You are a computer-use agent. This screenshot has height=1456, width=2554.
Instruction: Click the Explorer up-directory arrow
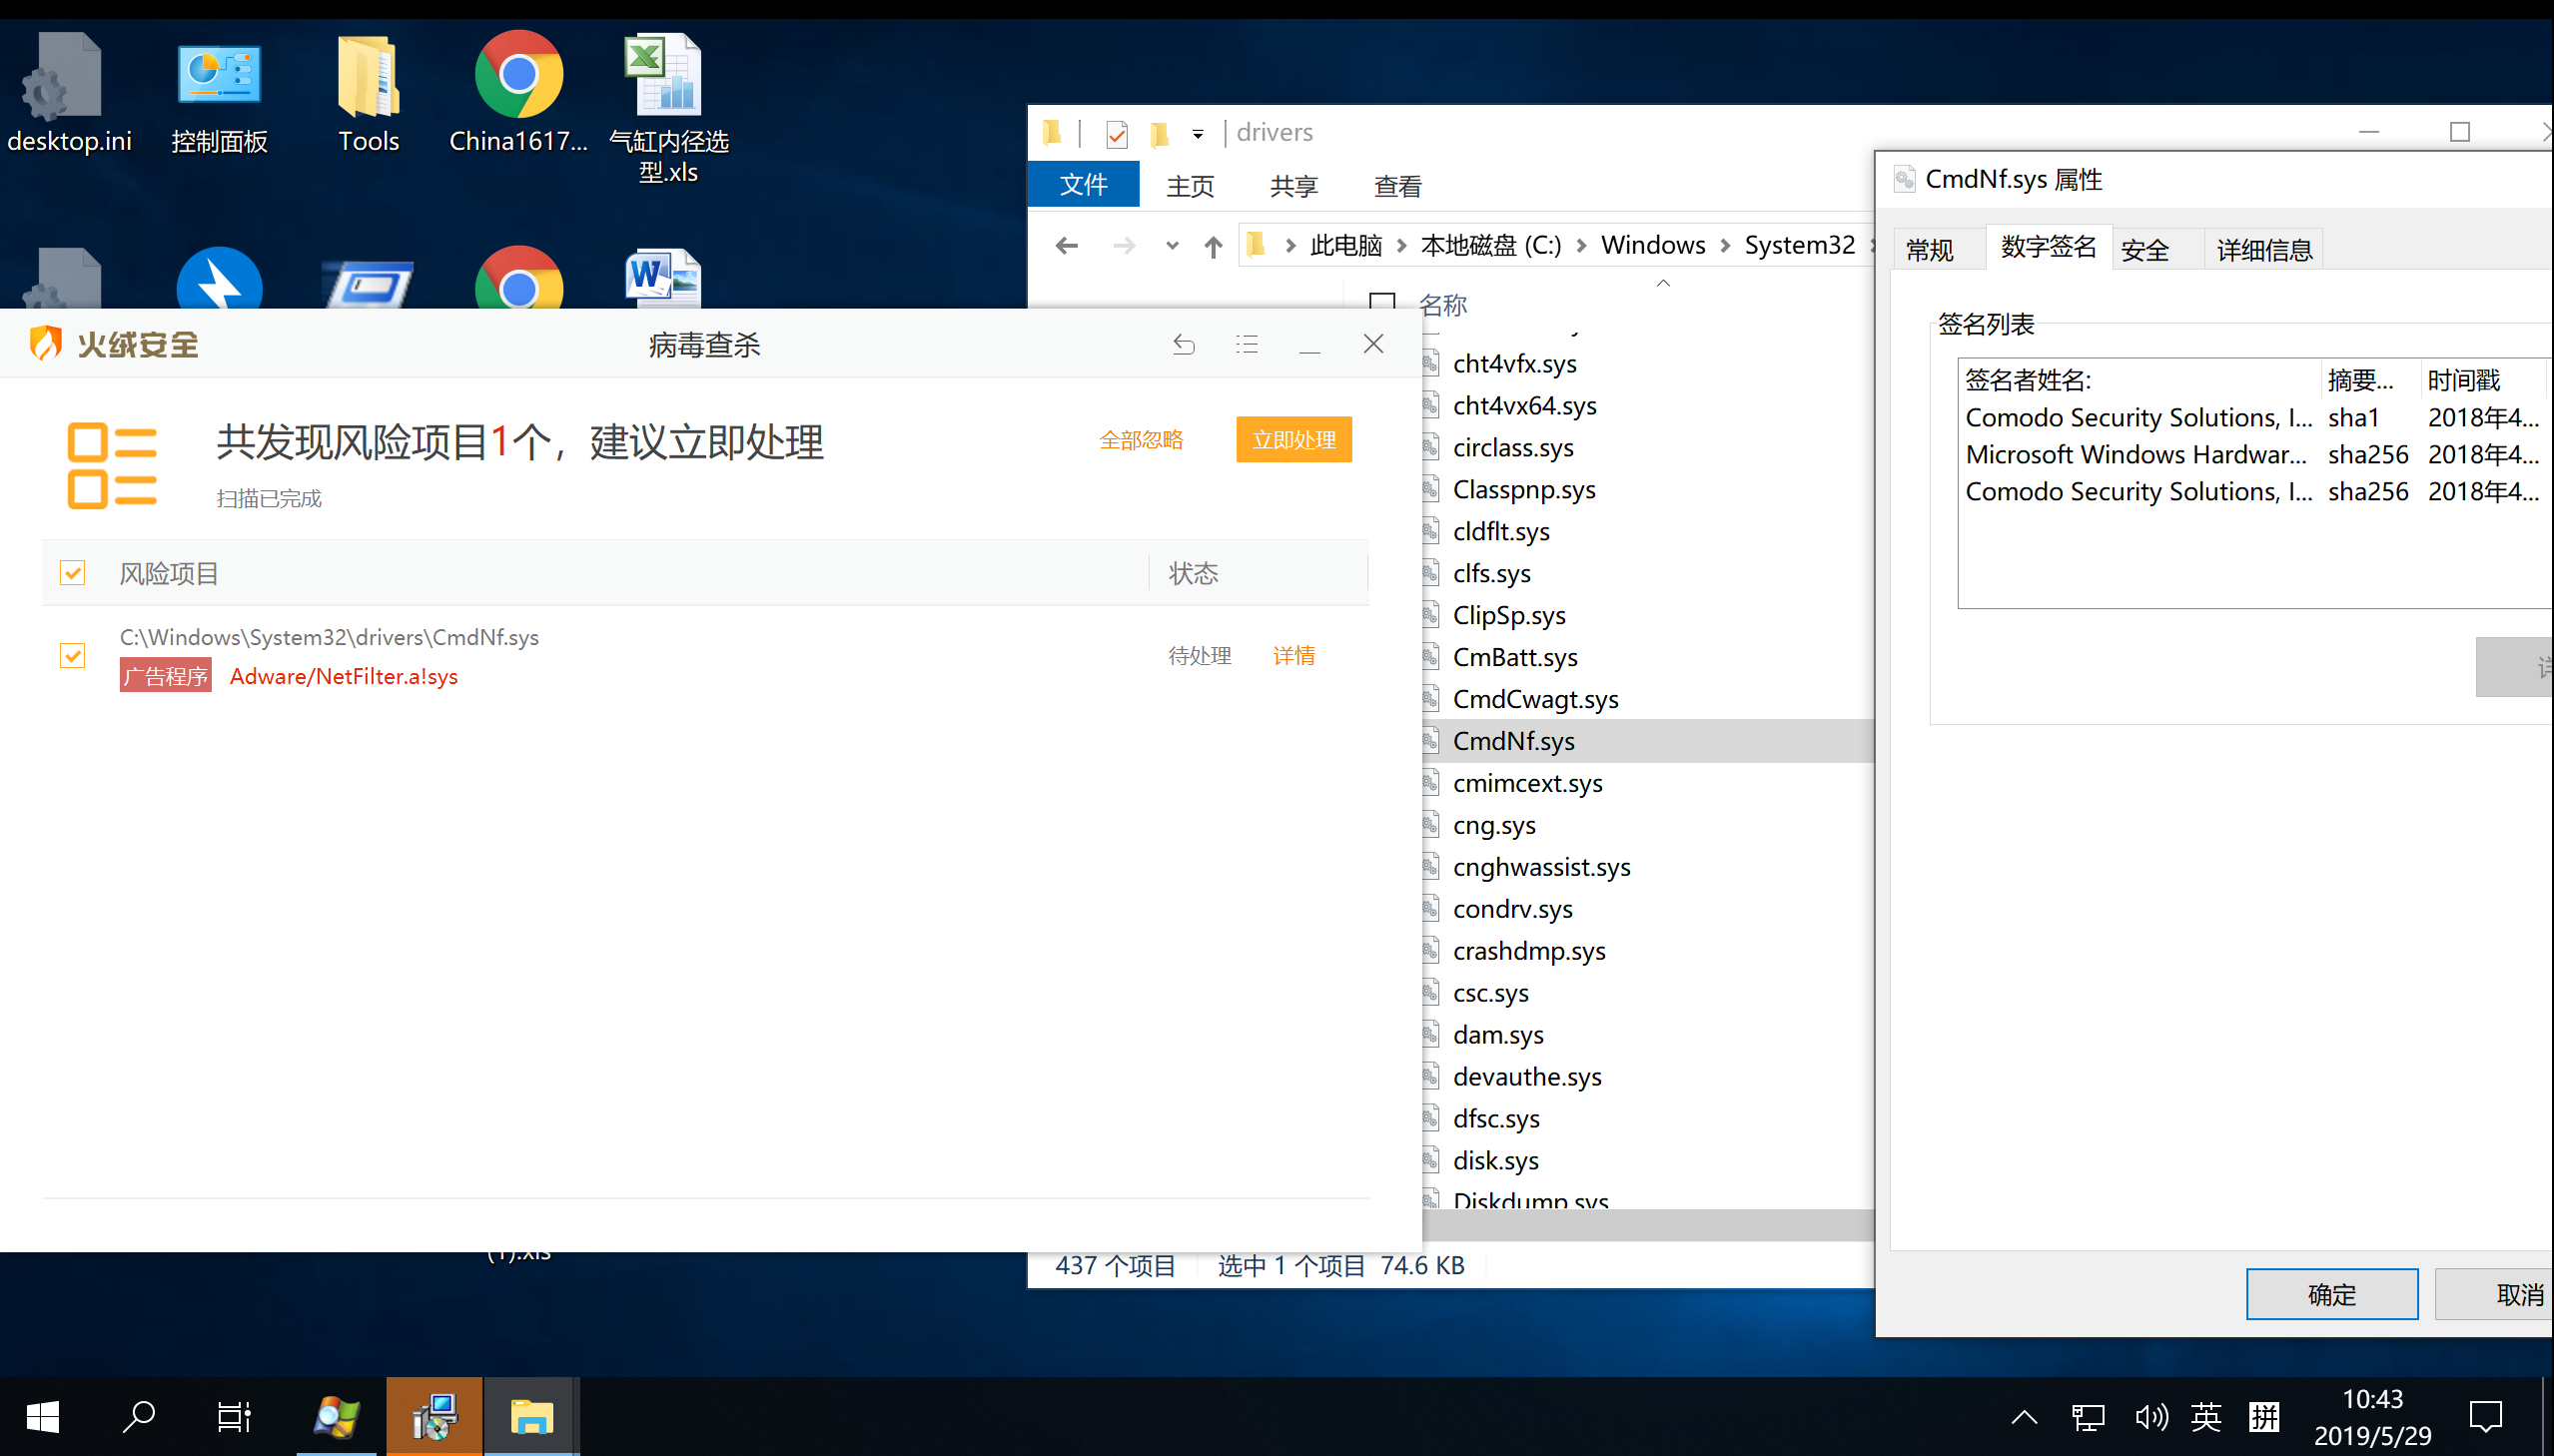tap(1213, 246)
